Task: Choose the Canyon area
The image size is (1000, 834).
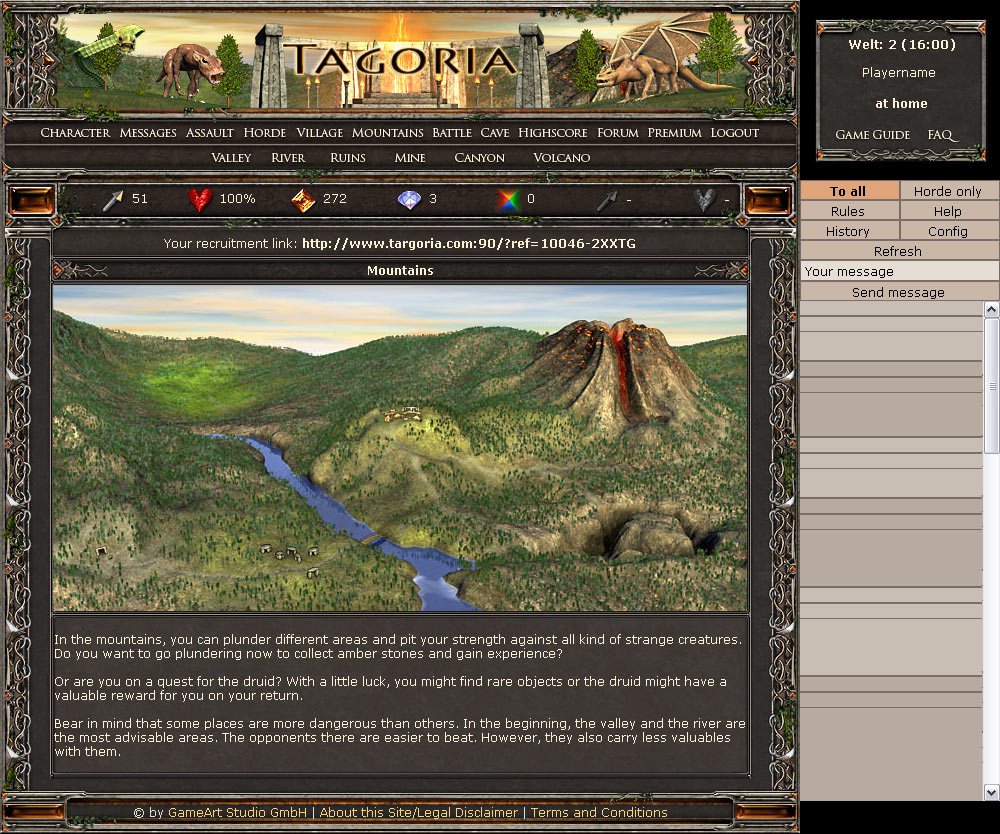Action: pos(480,157)
